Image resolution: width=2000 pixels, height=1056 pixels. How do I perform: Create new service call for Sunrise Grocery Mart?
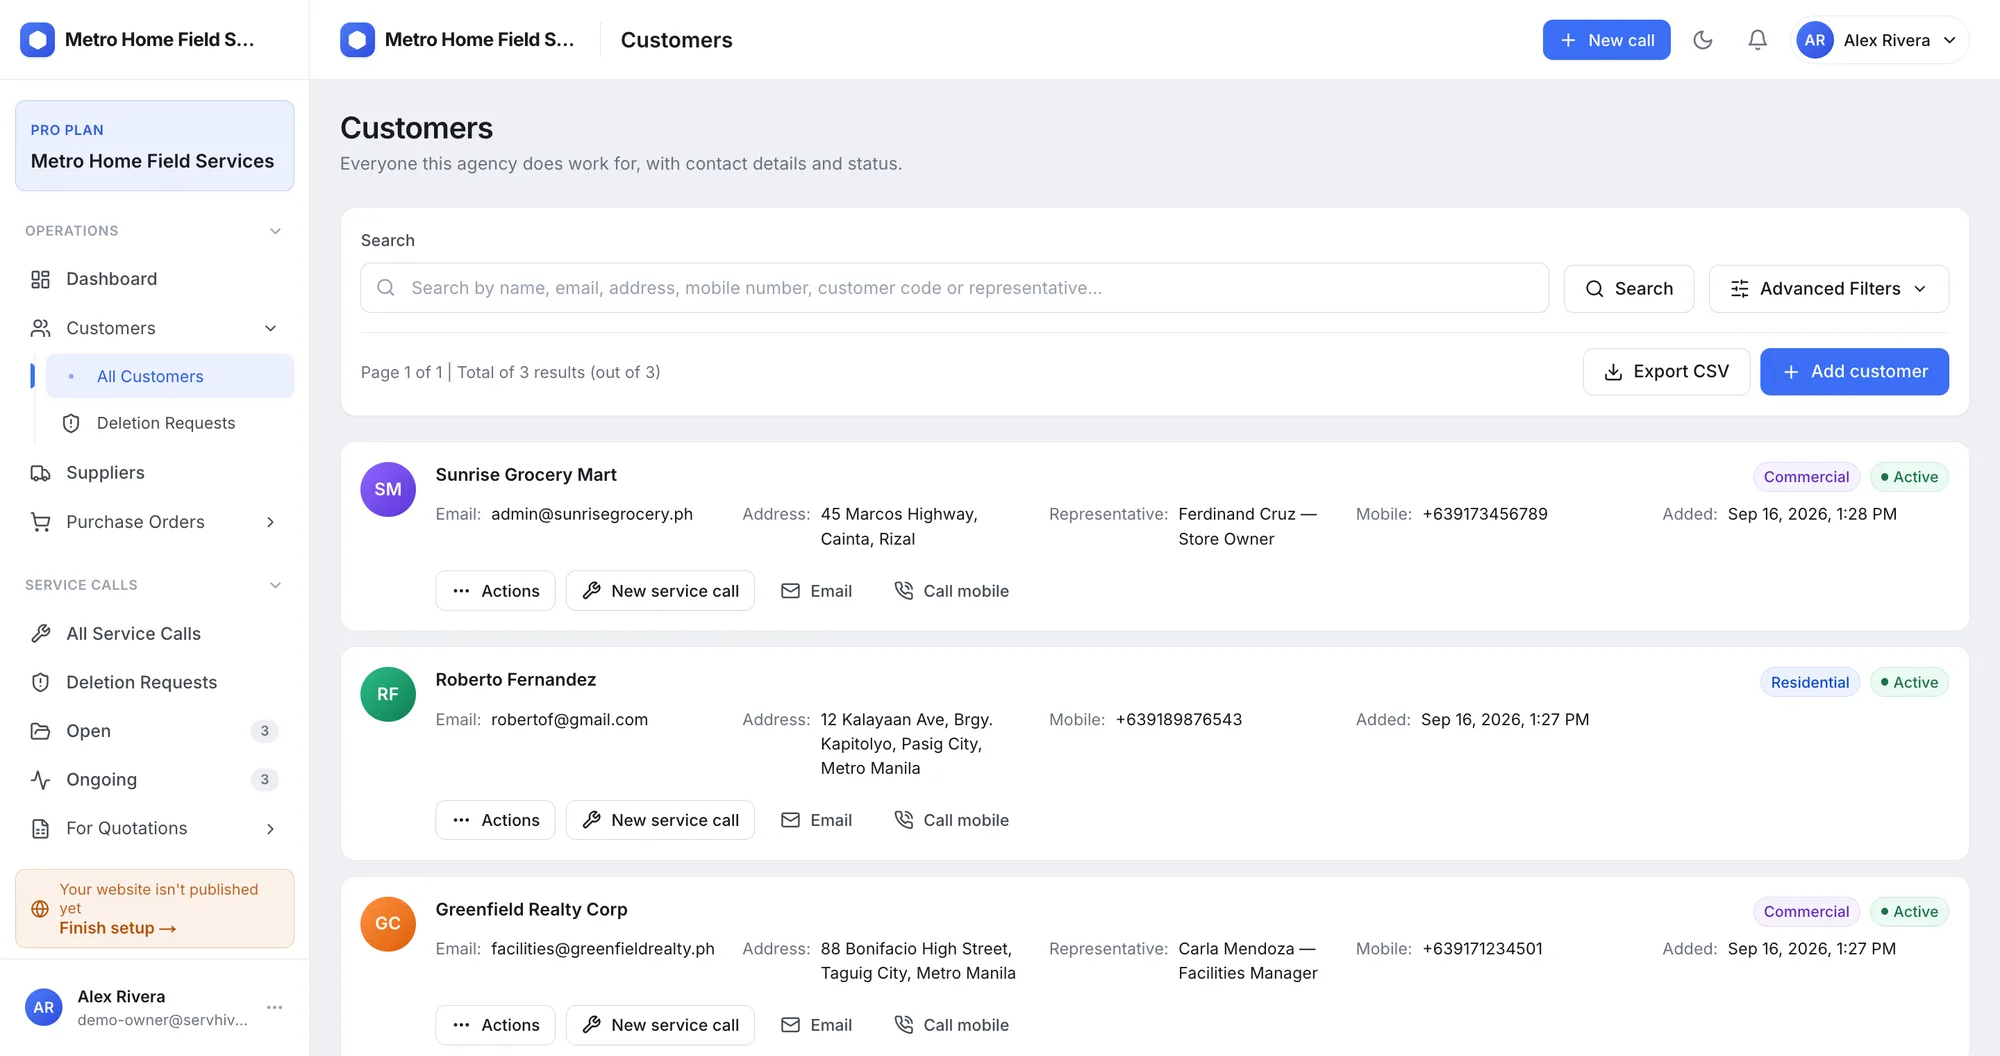tap(660, 591)
